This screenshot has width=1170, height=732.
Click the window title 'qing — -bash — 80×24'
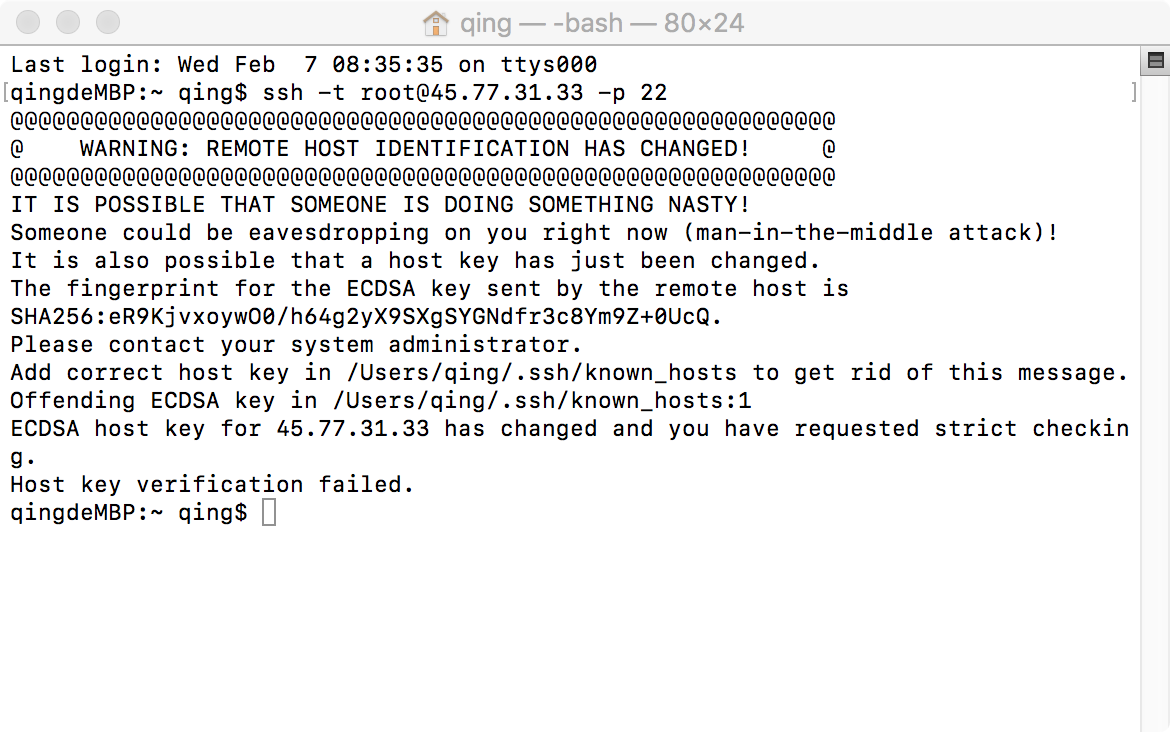click(x=601, y=23)
